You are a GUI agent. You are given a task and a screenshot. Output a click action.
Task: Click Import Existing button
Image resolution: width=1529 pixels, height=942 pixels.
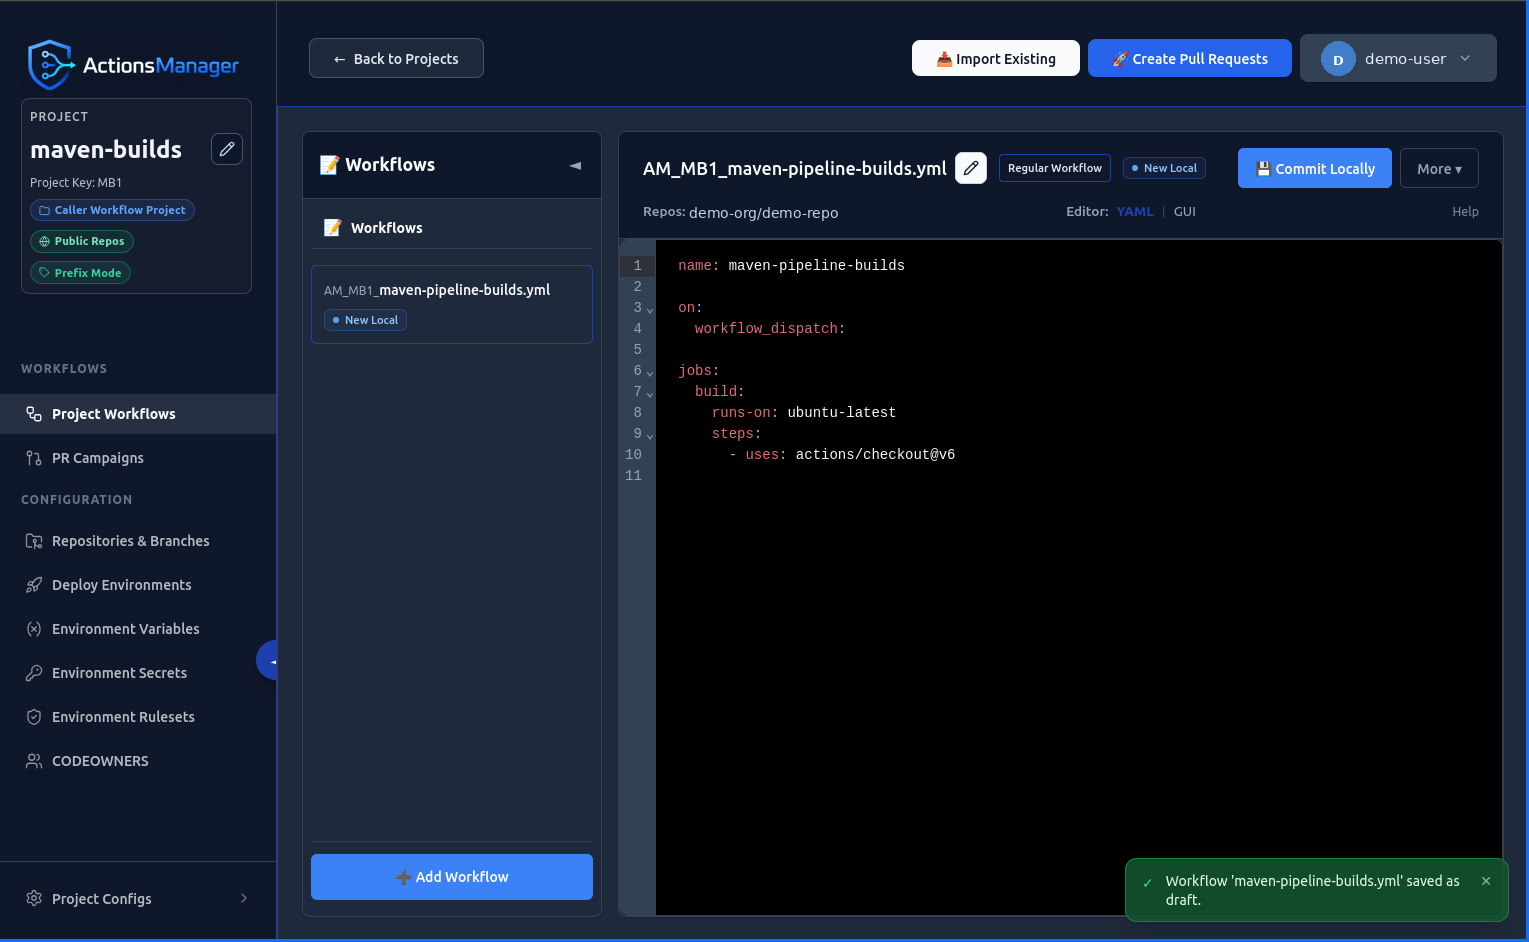tap(996, 58)
